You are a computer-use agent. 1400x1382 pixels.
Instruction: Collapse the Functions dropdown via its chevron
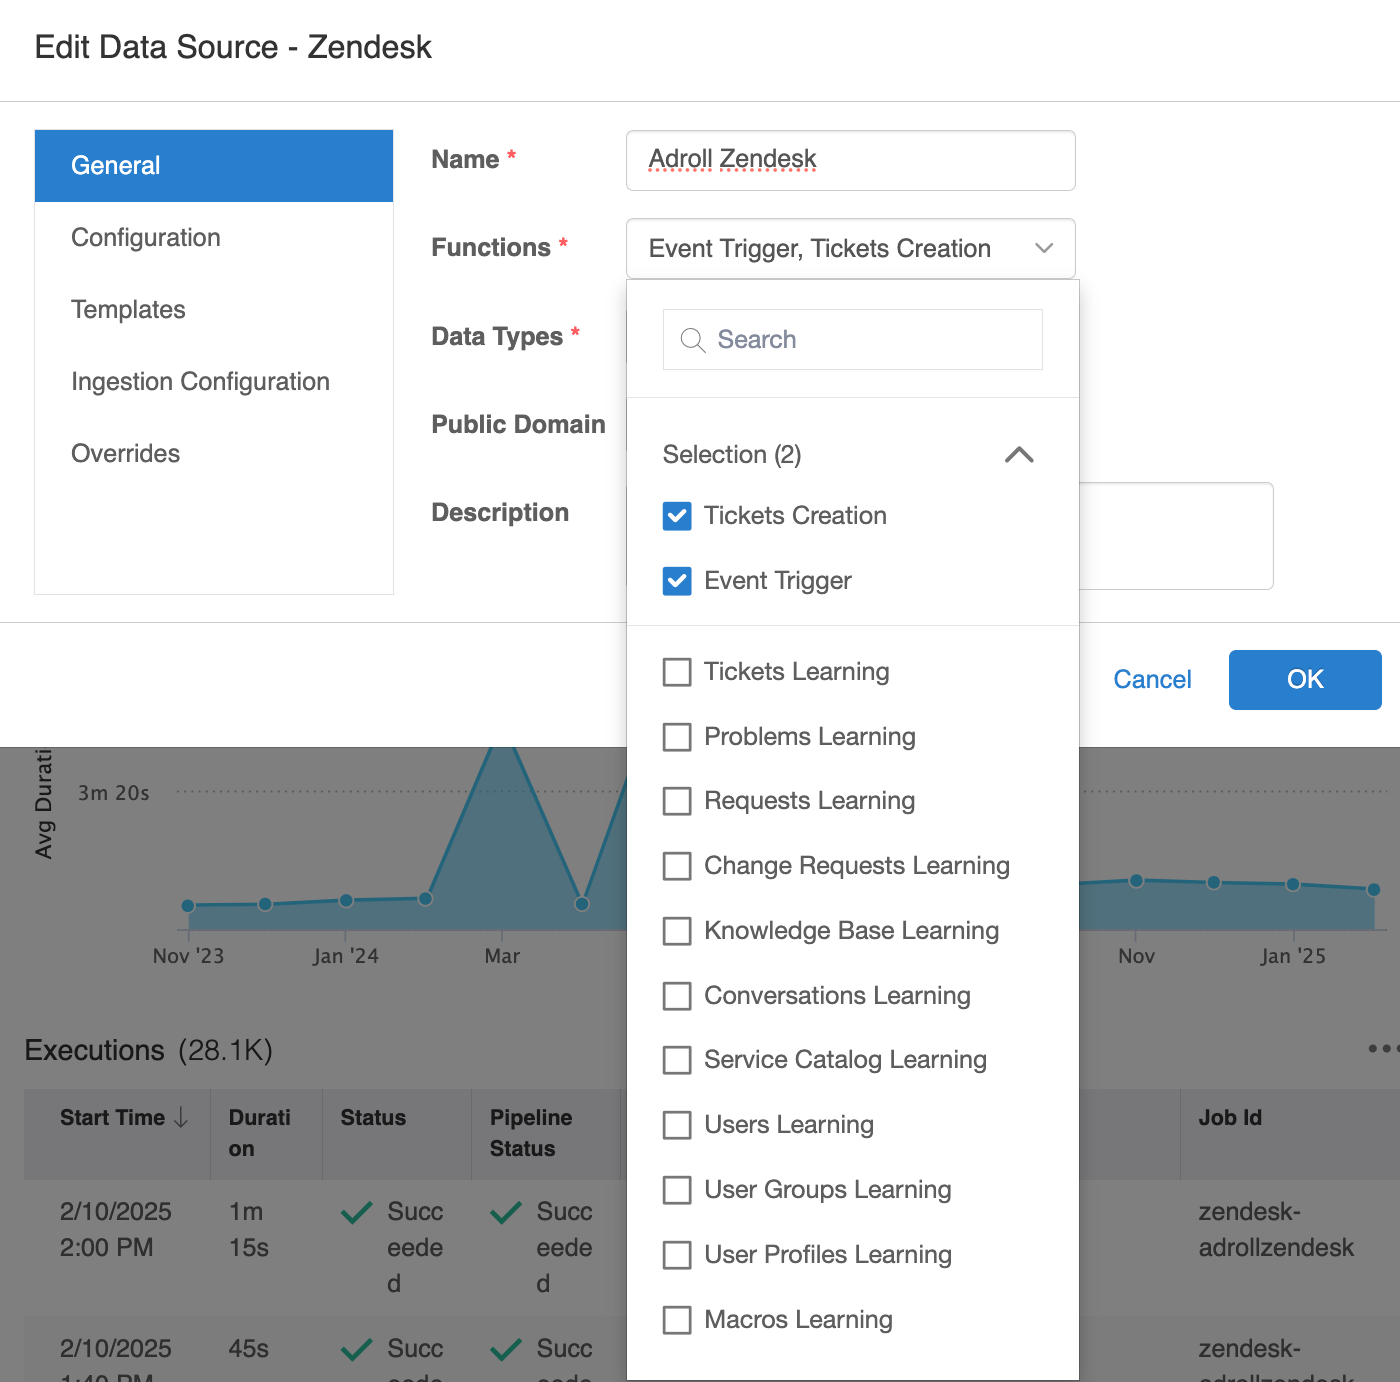(x=1044, y=248)
